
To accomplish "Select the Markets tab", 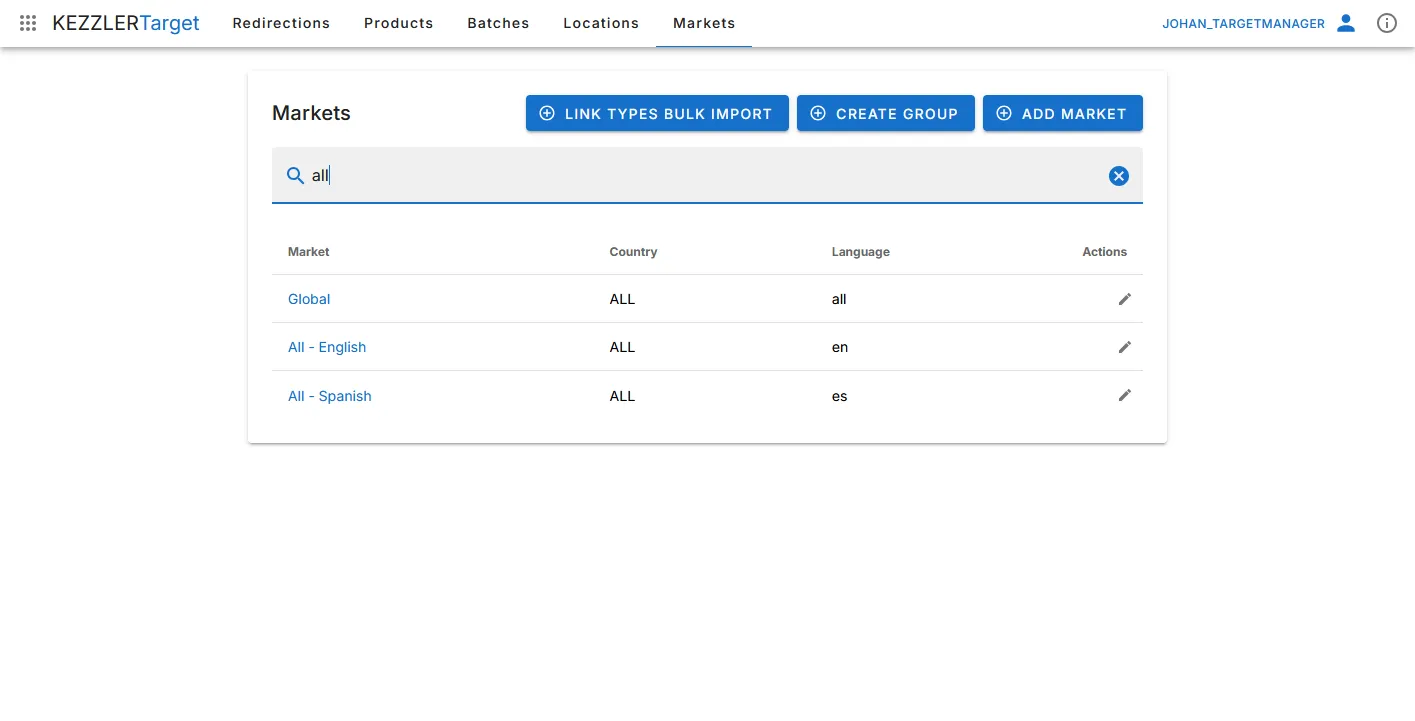I will pos(704,23).
